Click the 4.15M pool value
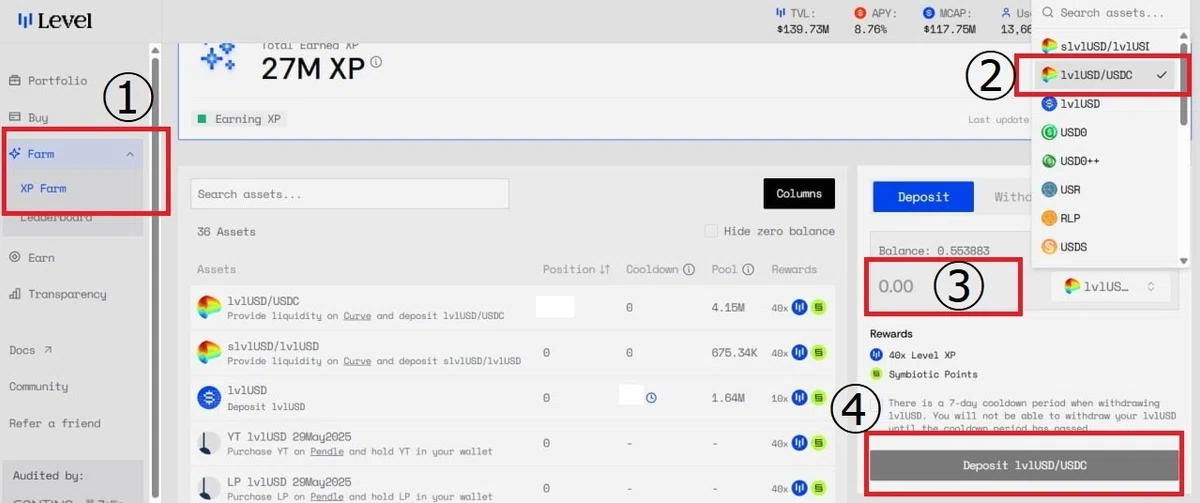Viewport: 1200px width, 503px height. pyautogui.click(x=727, y=307)
